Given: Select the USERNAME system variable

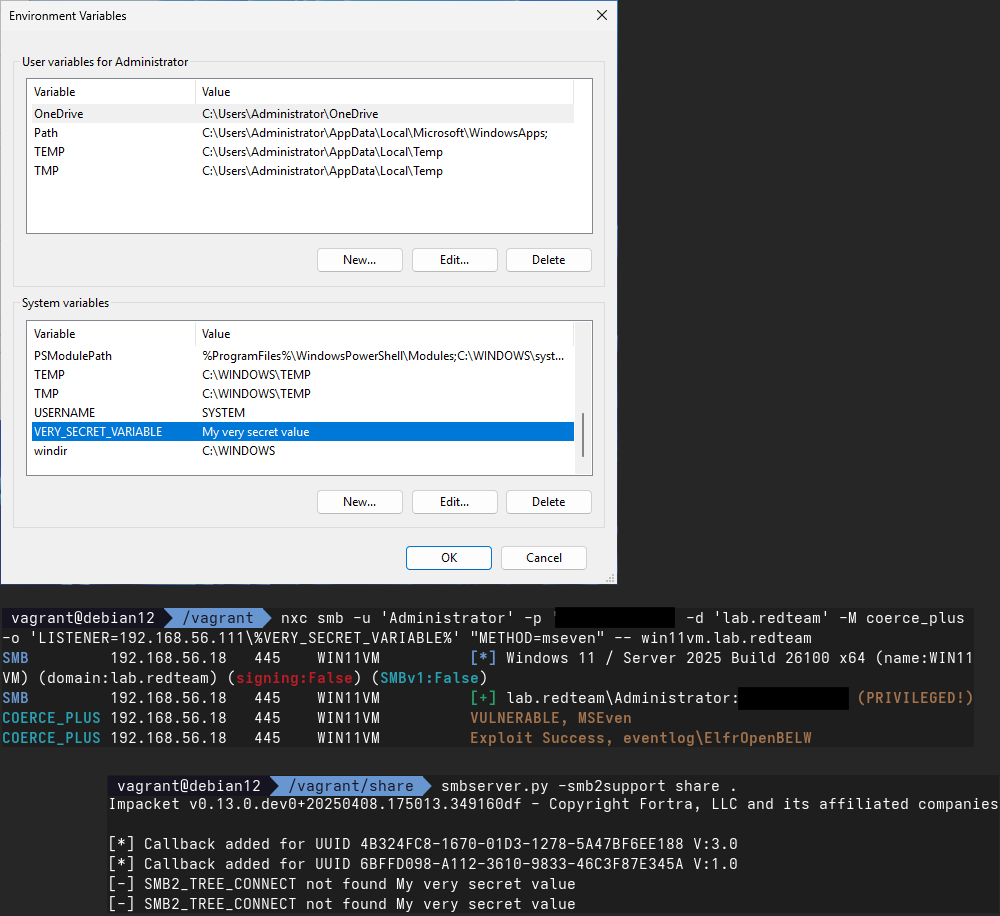Looking at the screenshot, I should point(302,413).
